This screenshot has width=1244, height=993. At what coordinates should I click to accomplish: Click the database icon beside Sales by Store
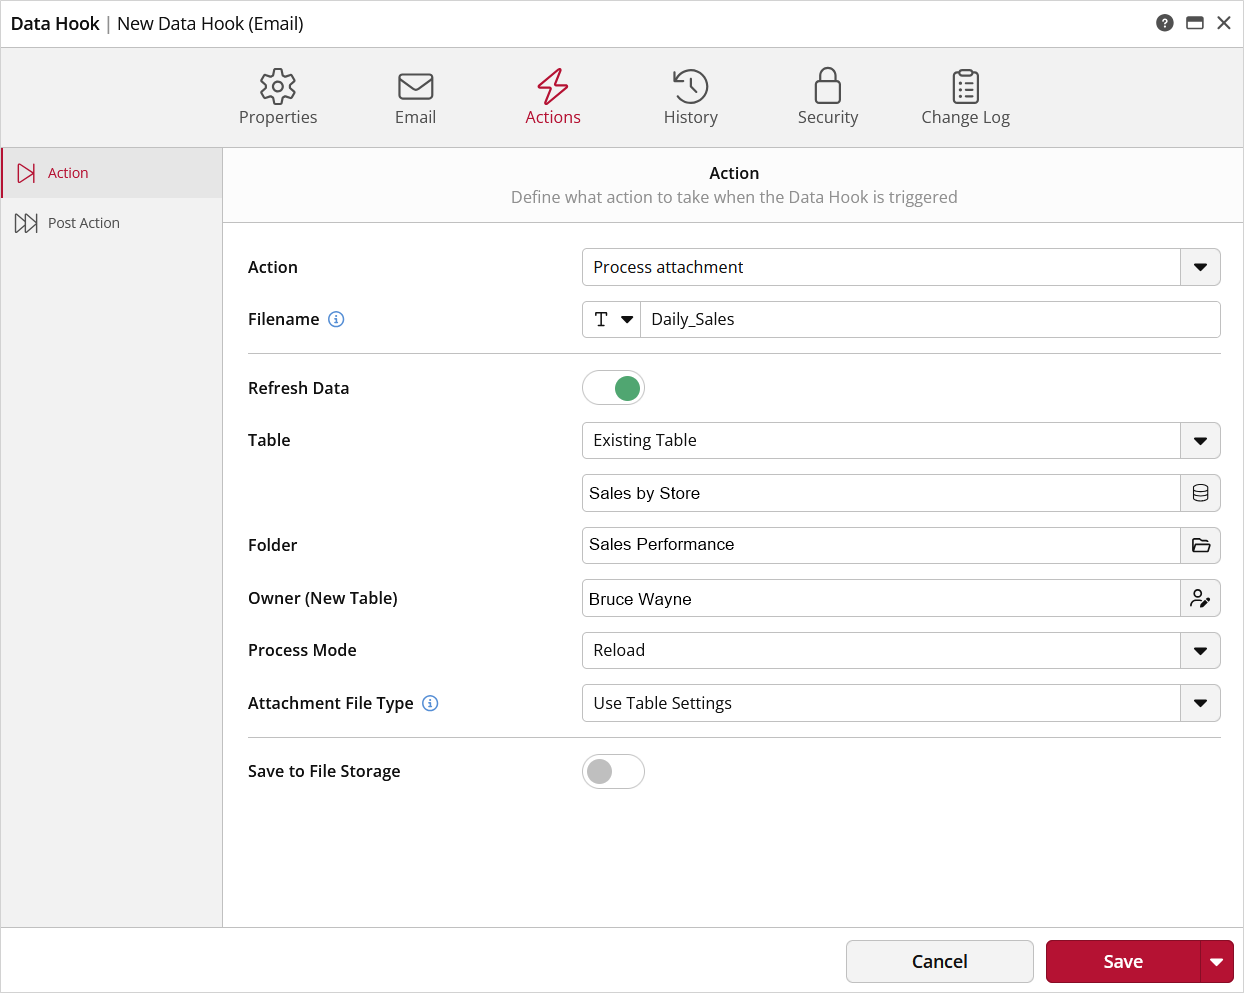pos(1201,493)
